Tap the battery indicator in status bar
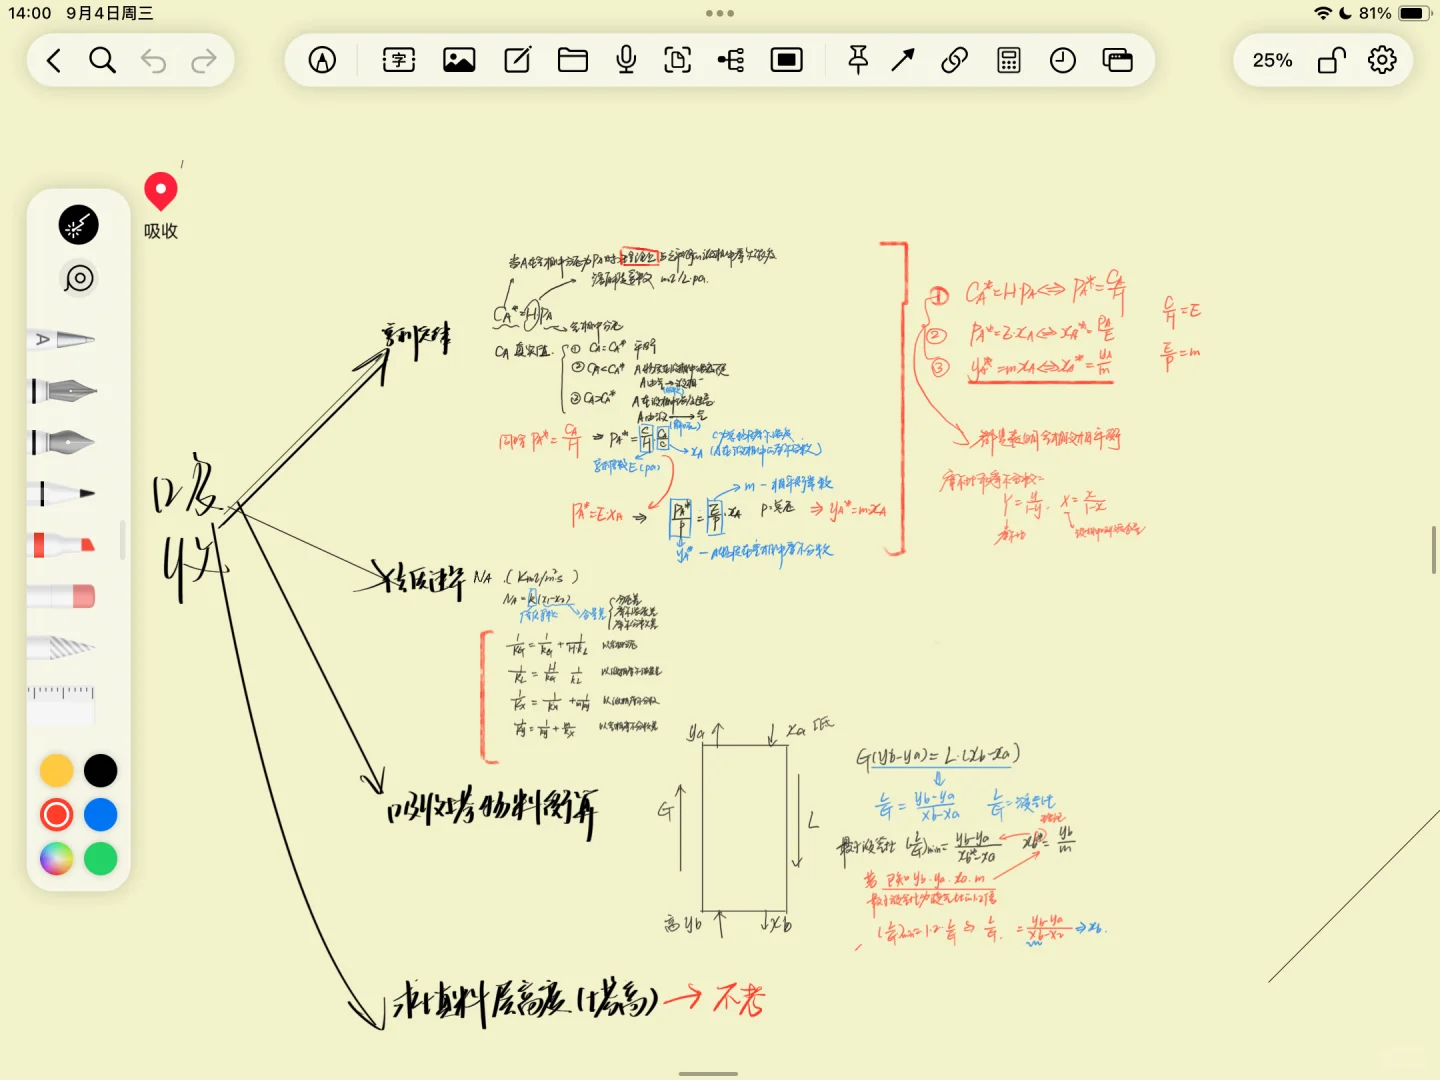The image size is (1440, 1080). point(1415,13)
